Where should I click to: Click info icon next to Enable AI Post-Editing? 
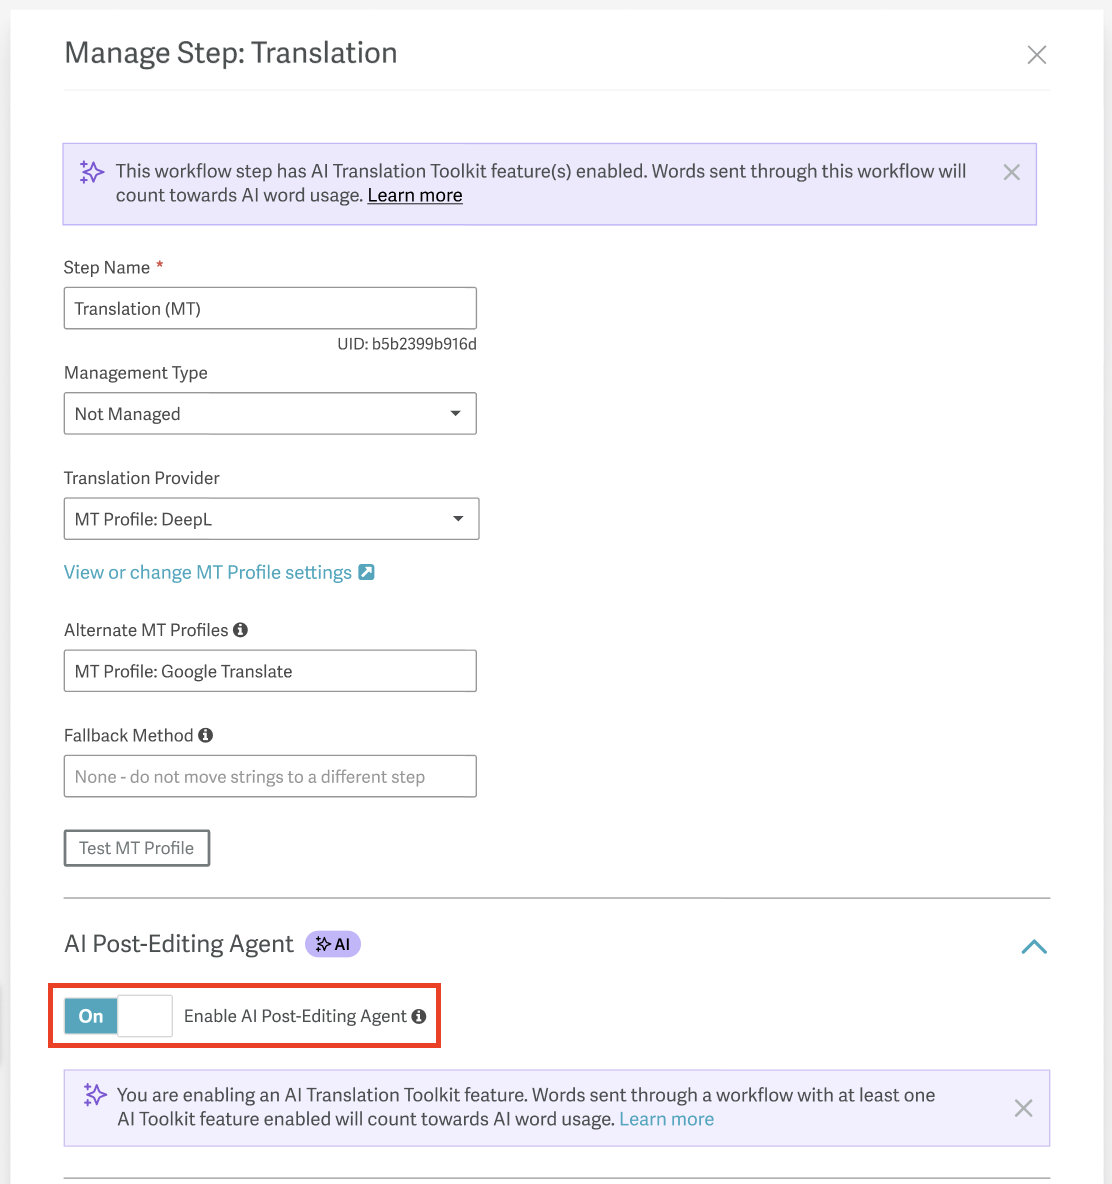[x=419, y=1016]
